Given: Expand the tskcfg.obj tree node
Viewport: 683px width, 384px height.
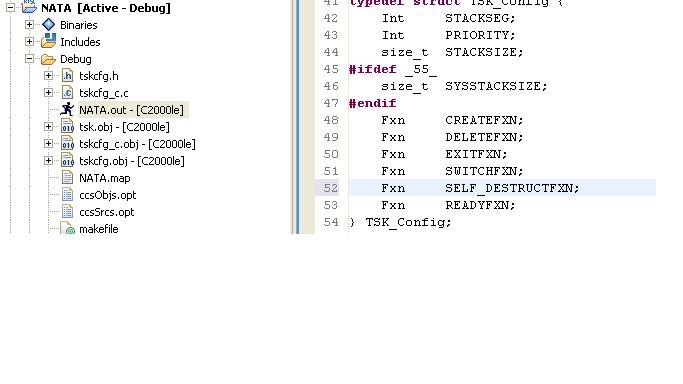Looking at the screenshot, I should (48, 160).
